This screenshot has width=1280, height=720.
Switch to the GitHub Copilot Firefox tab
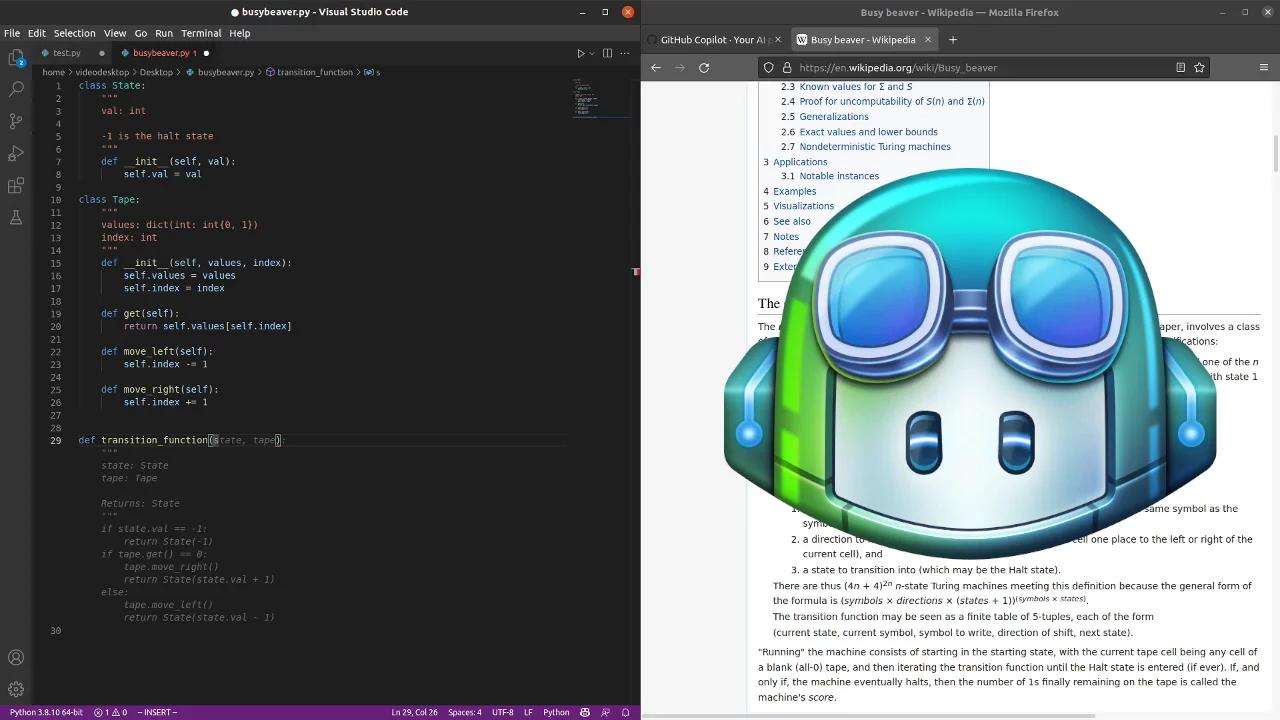[x=714, y=40]
